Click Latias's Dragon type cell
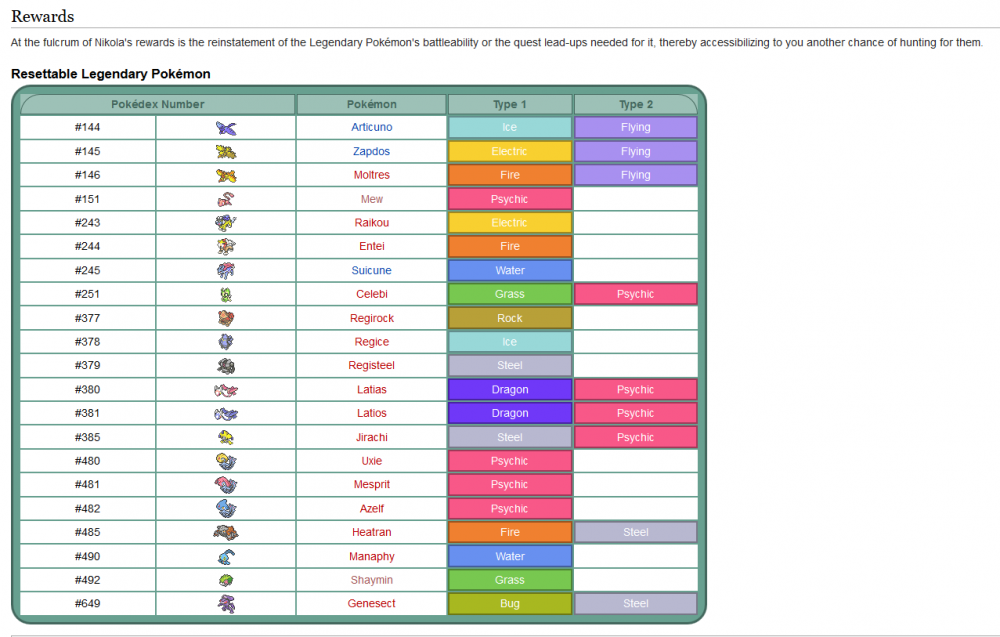Screen dimensions: 1000x637 point(509,390)
